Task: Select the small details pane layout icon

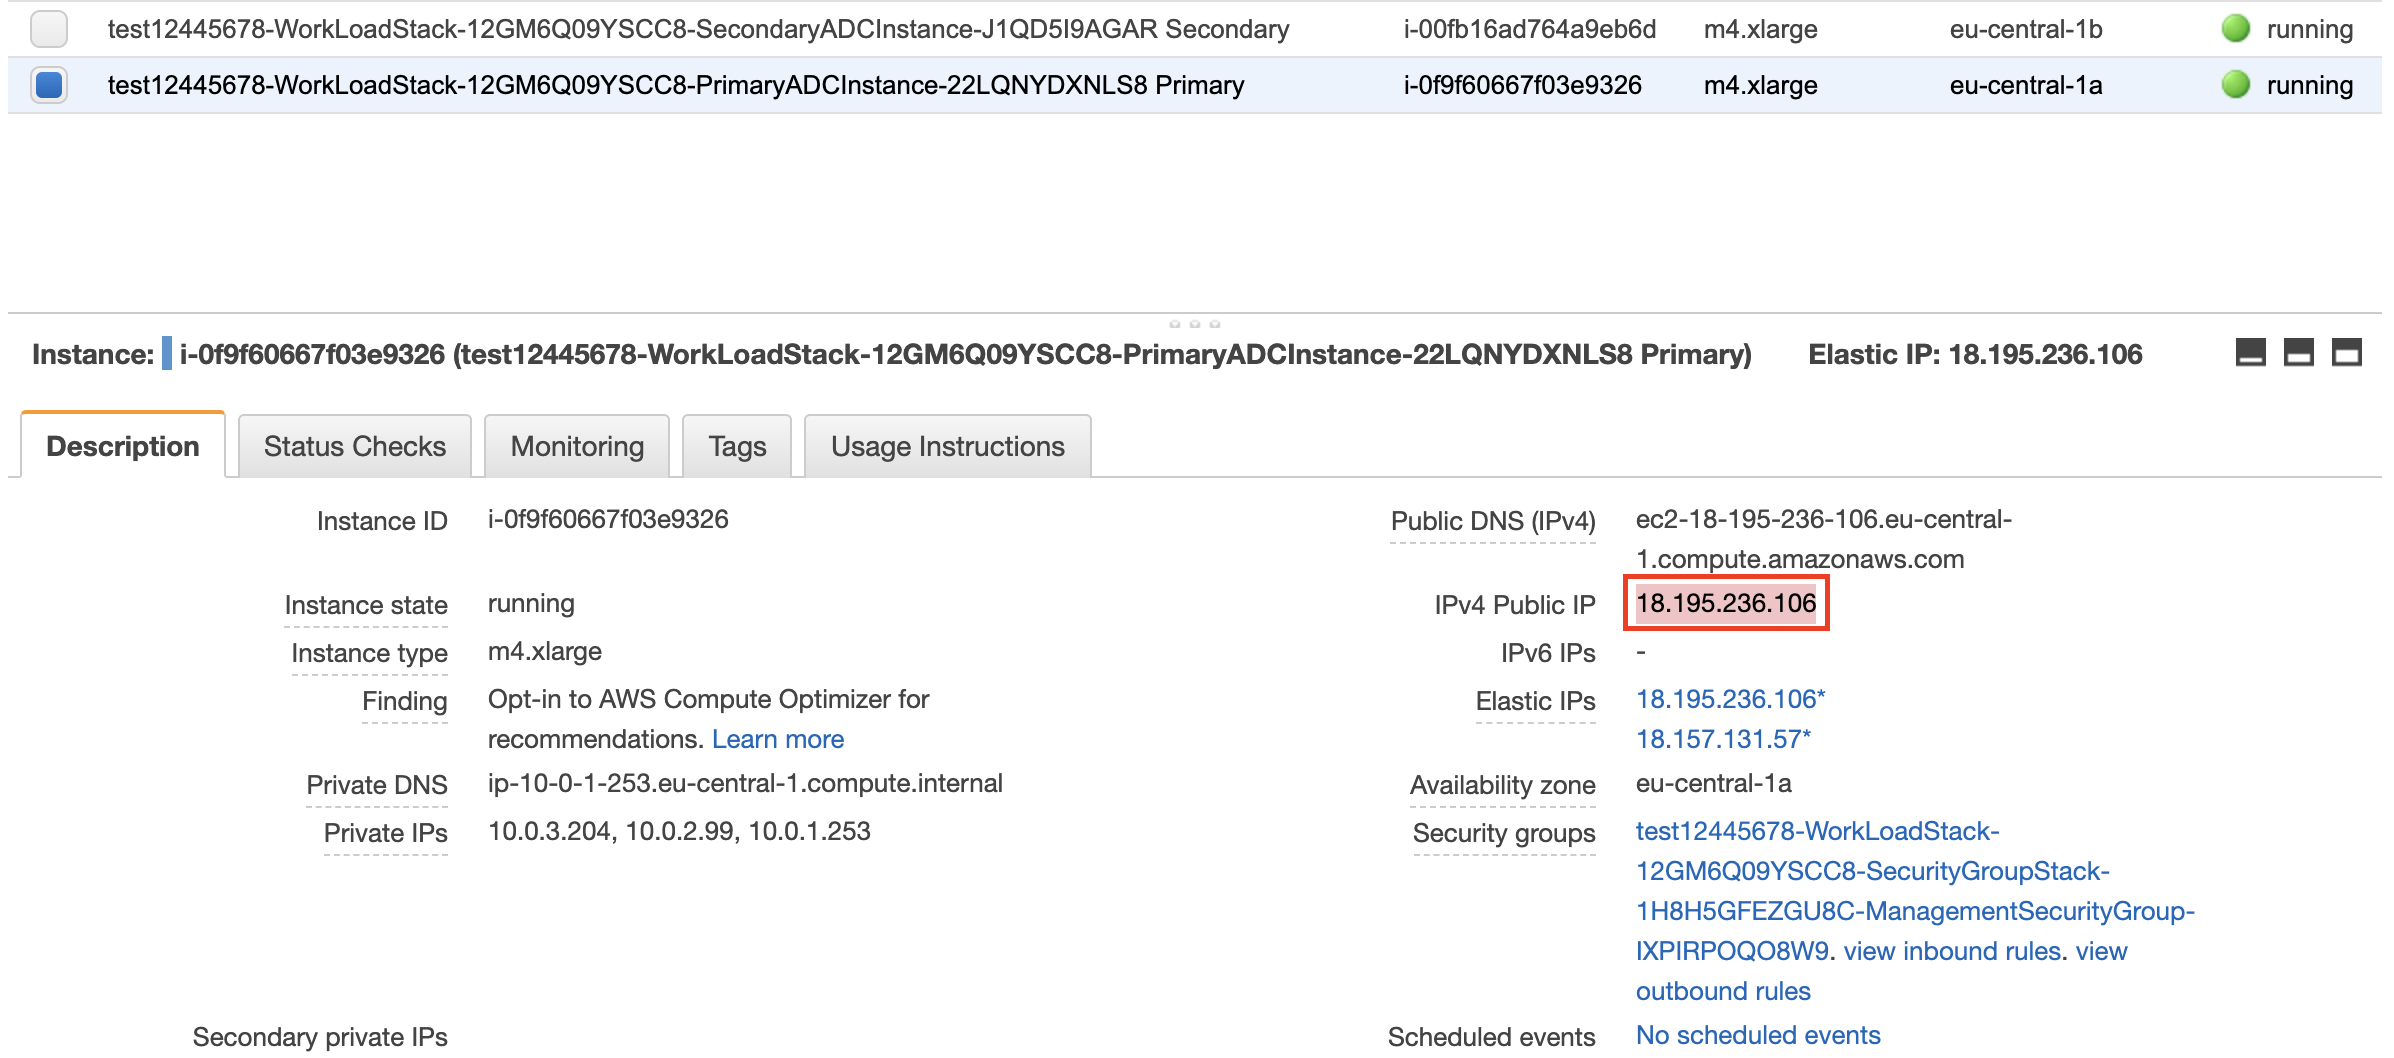Action: click(x=2250, y=353)
